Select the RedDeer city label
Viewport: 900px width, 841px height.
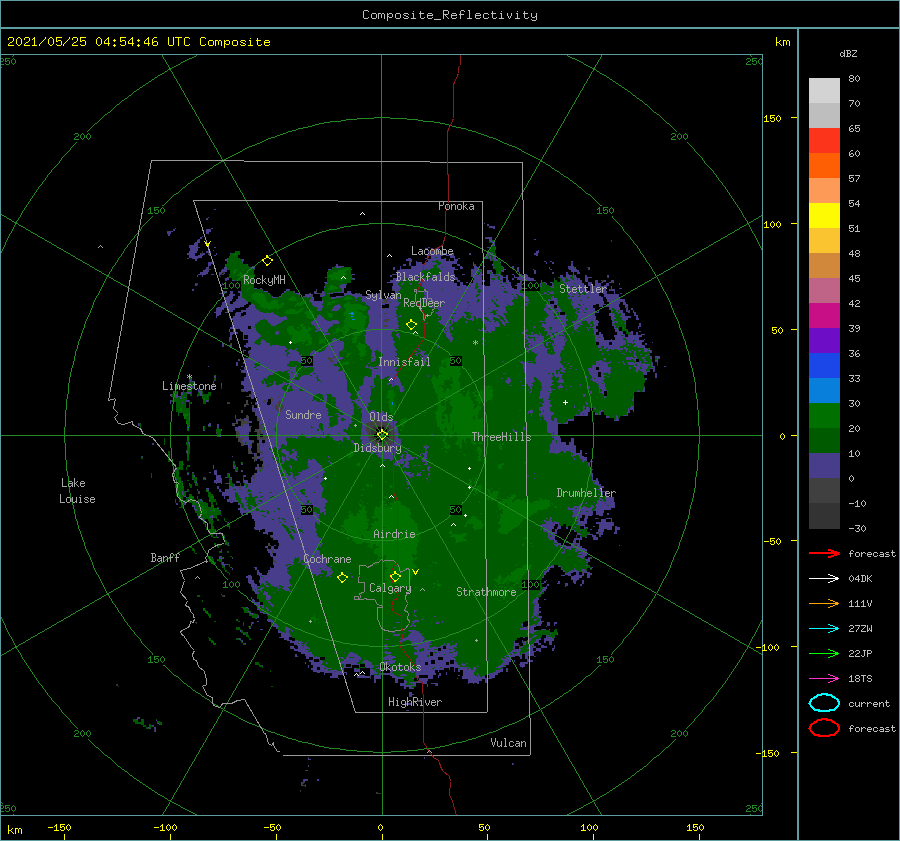[424, 303]
